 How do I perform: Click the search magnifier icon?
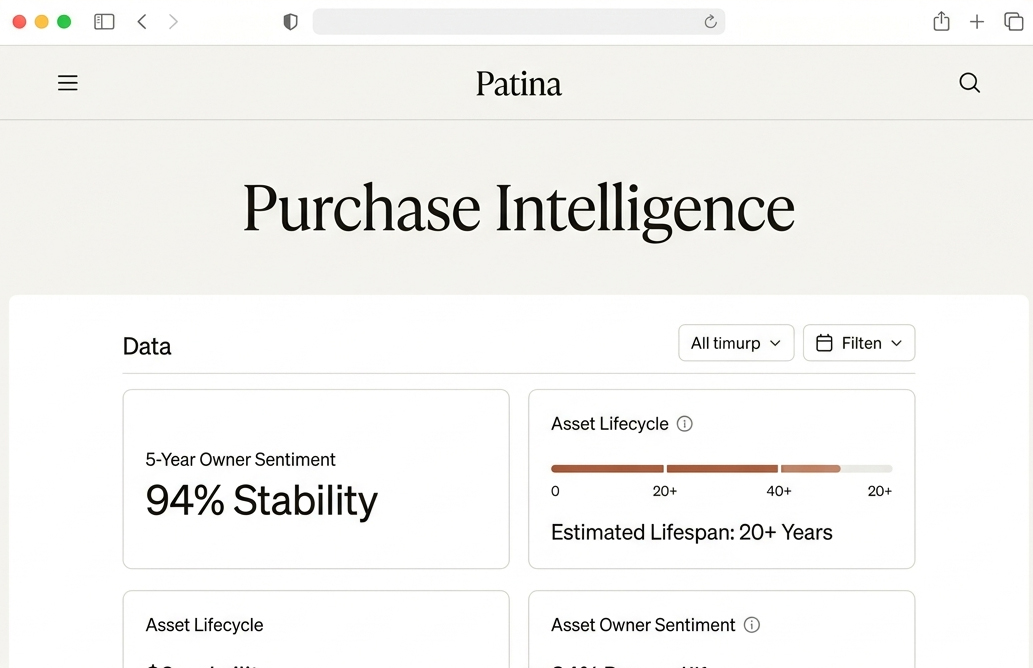969,83
